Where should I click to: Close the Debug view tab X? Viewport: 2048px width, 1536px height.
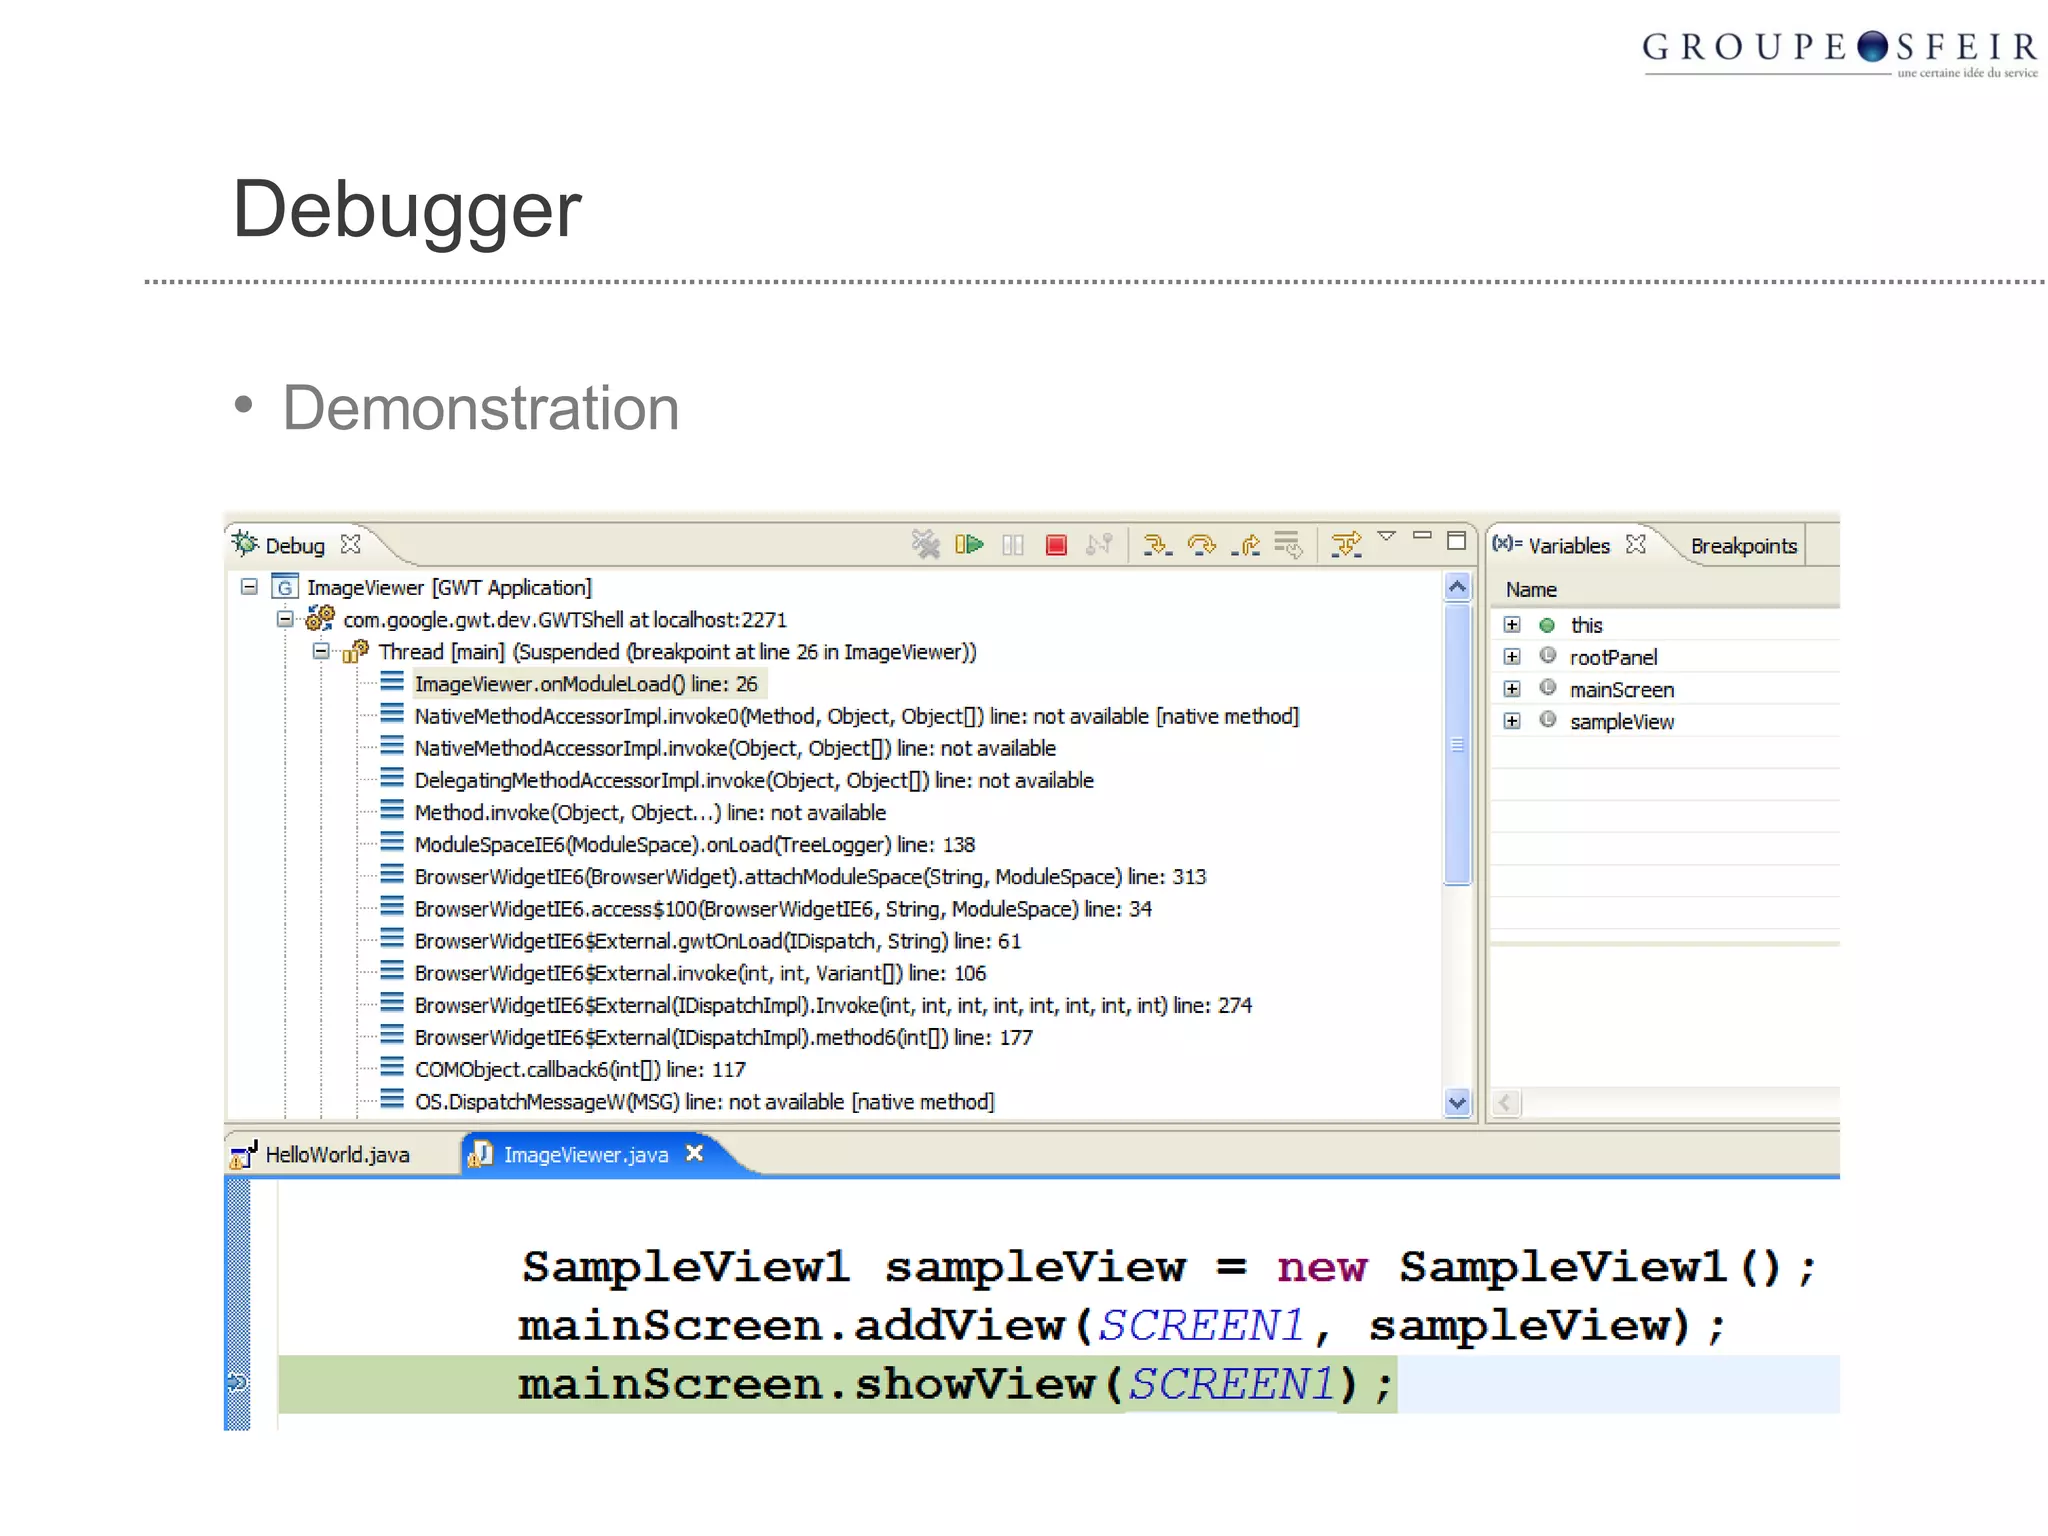pos(350,544)
